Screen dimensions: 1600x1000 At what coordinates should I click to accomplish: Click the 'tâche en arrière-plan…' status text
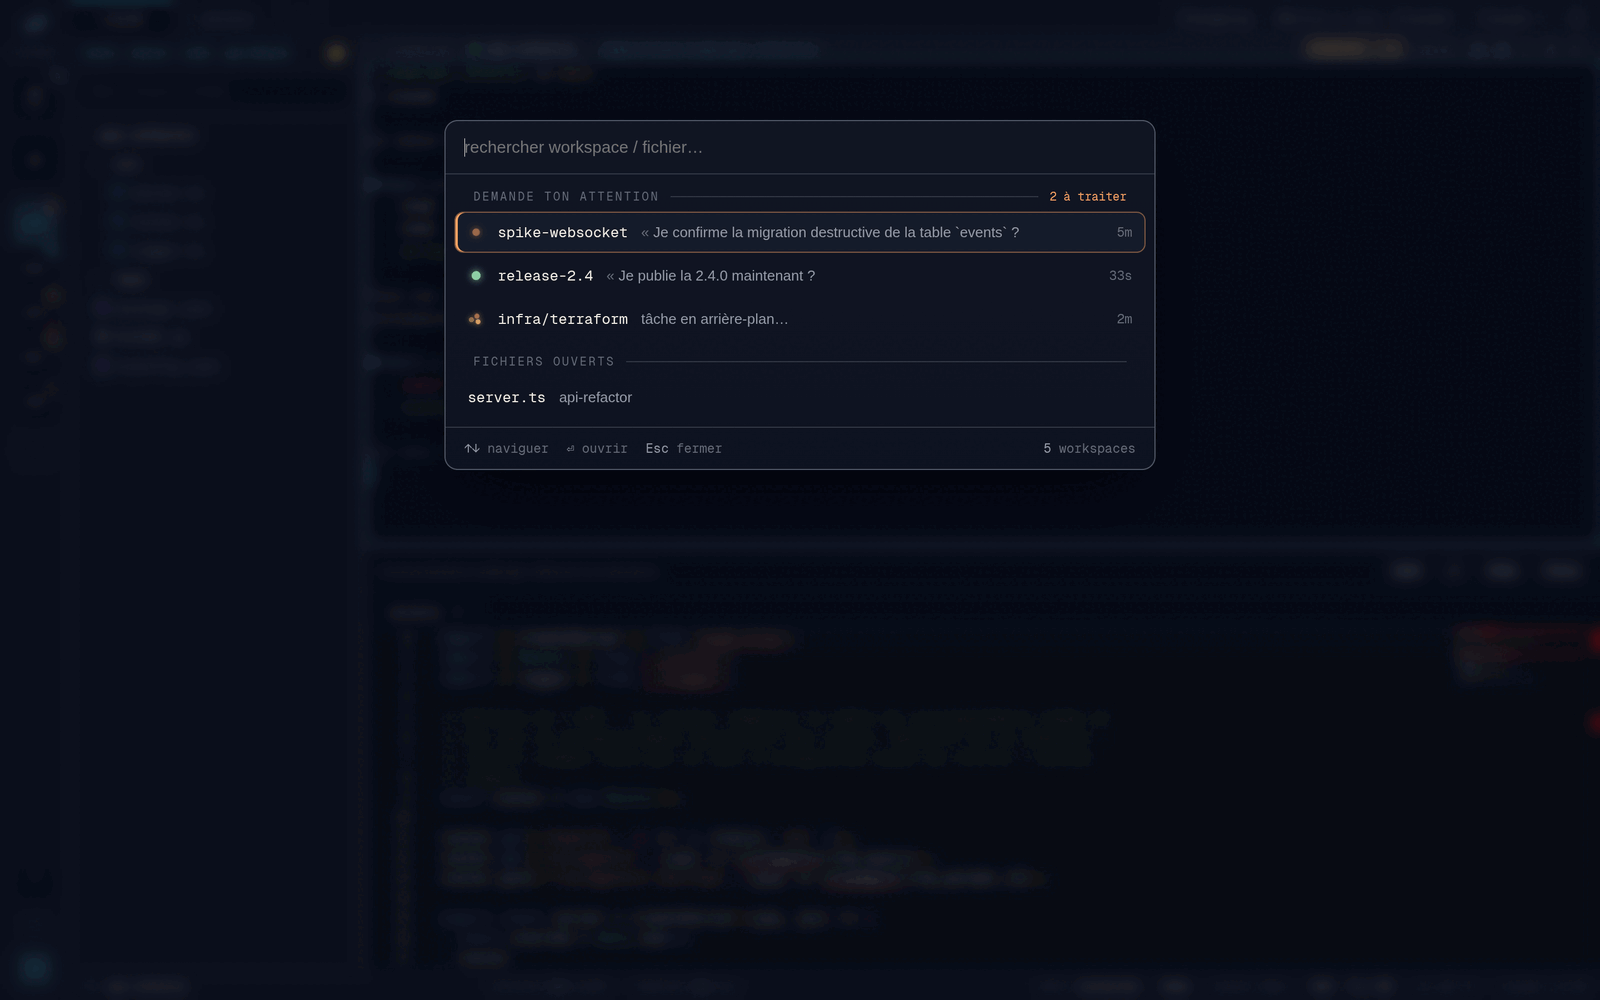[715, 319]
